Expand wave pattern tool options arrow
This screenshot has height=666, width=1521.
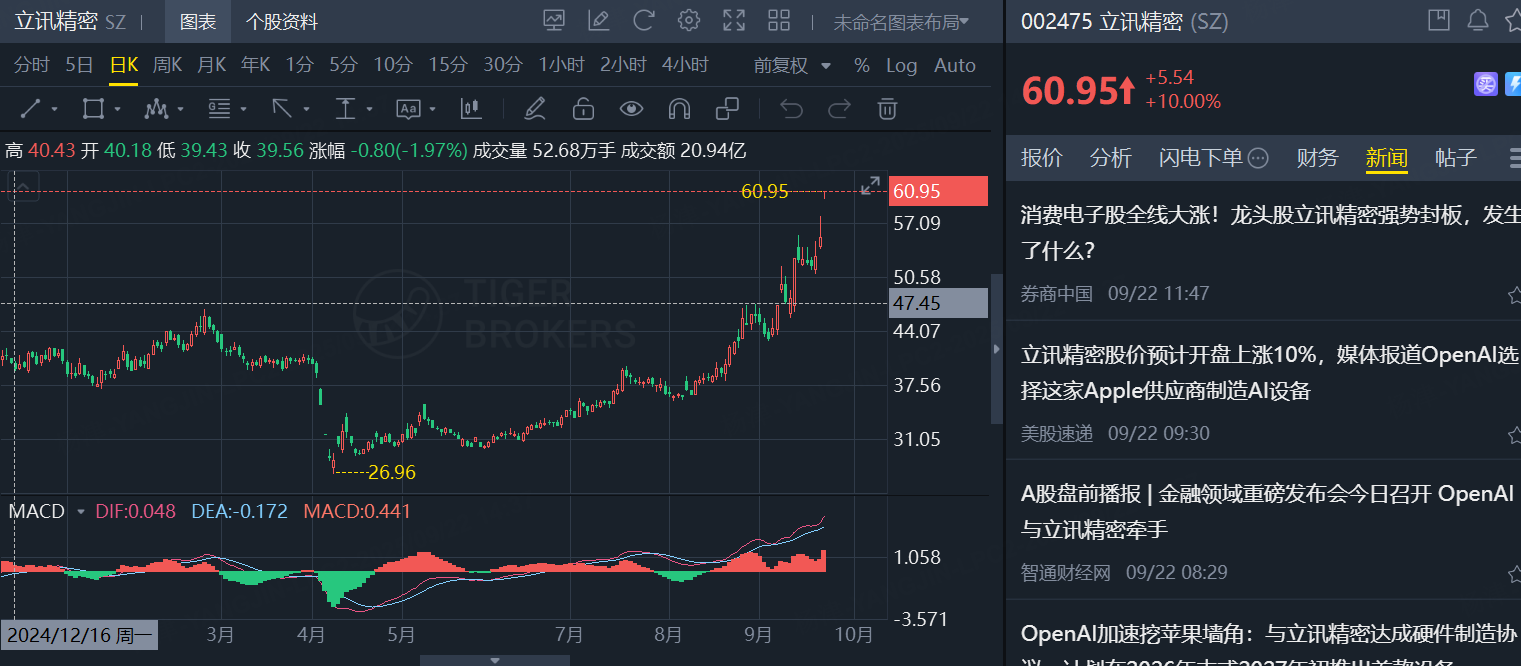point(180,109)
